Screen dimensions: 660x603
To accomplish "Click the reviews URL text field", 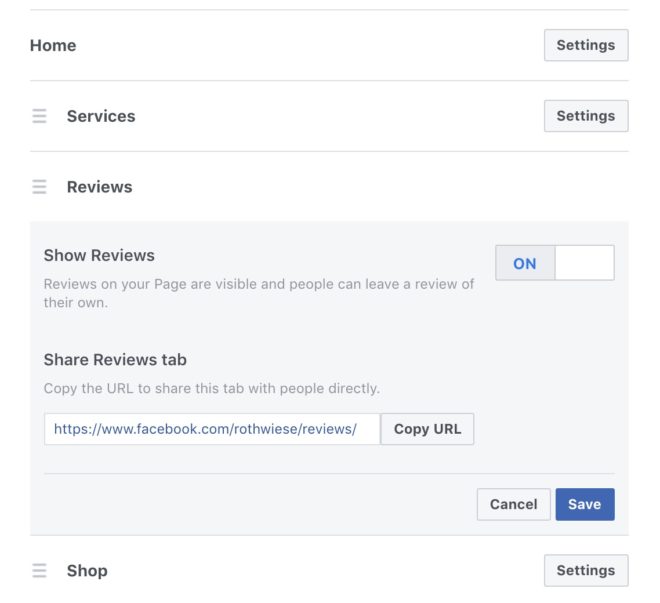I will tap(212, 429).
